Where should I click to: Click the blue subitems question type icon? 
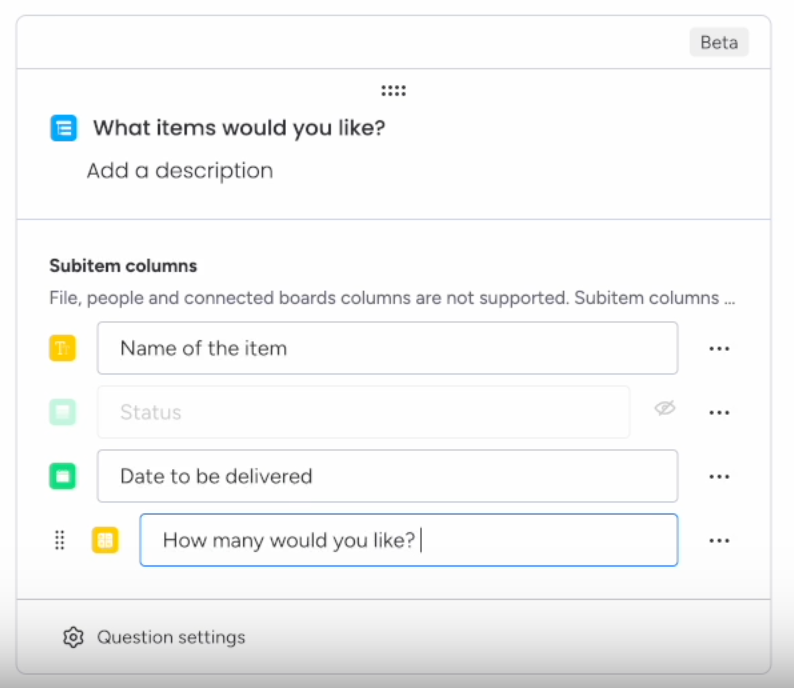tap(64, 128)
